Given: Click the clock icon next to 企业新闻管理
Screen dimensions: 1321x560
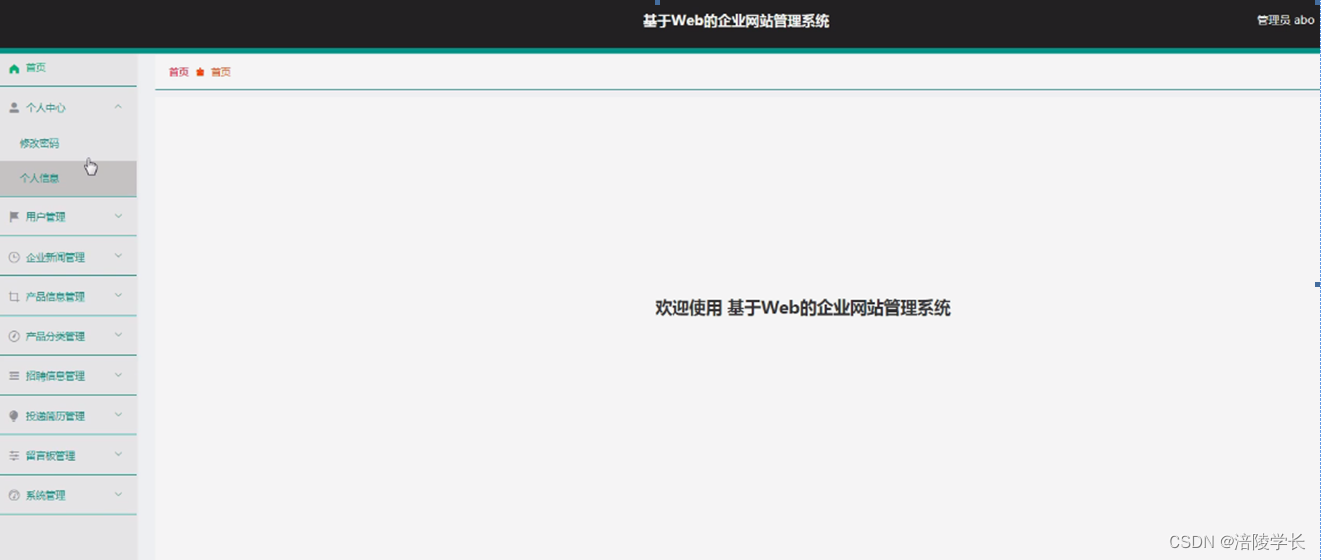Looking at the screenshot, I should [14, 257].
